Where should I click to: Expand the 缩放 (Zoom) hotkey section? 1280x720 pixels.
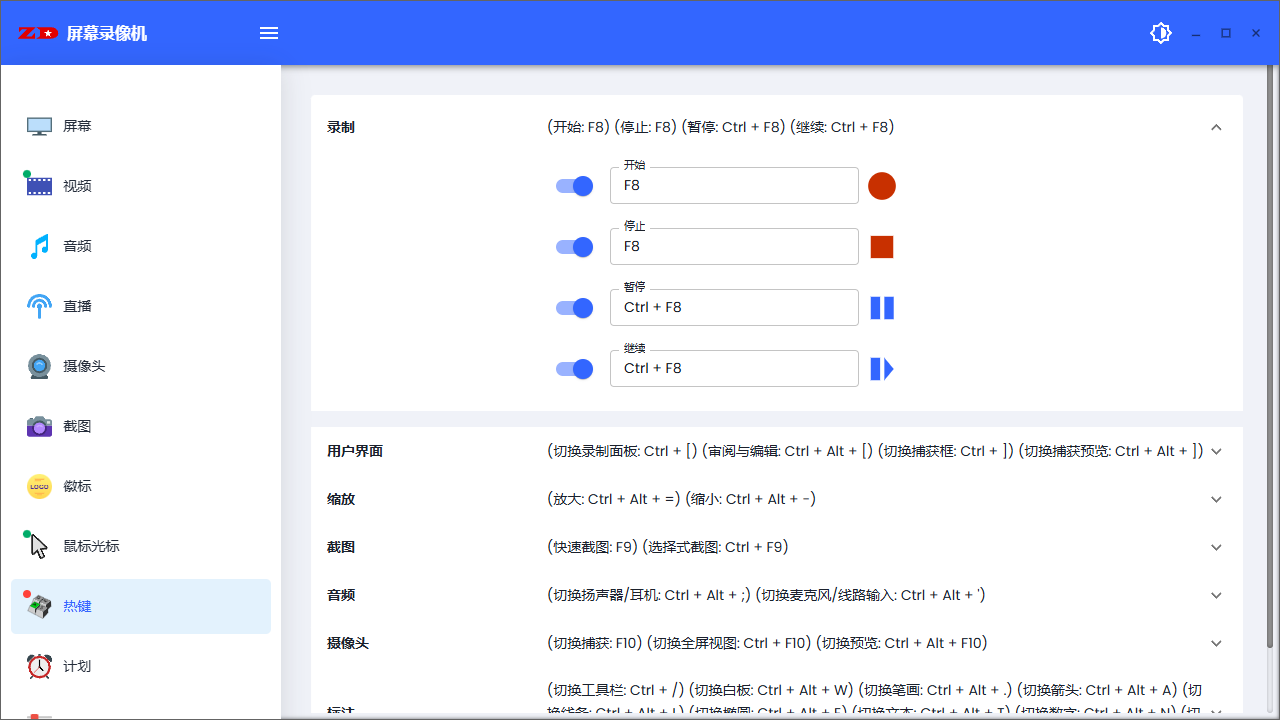click(x=1216, y=499)
